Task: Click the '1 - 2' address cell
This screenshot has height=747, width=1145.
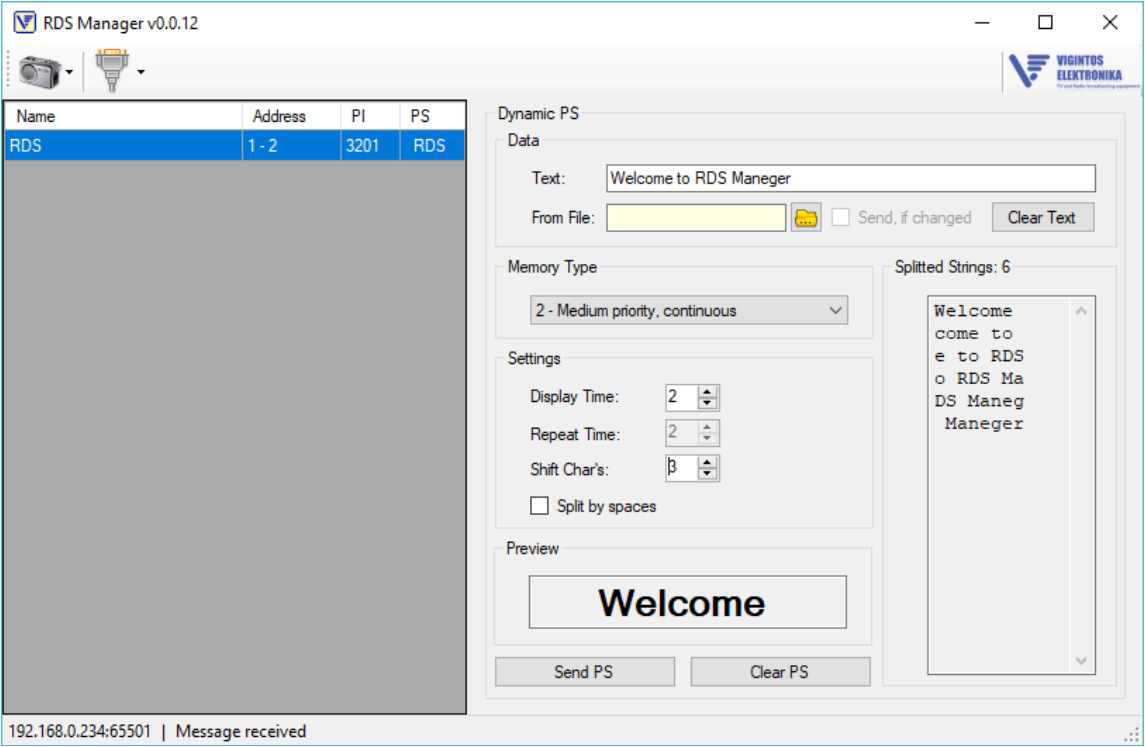Action: pos(291,145)
